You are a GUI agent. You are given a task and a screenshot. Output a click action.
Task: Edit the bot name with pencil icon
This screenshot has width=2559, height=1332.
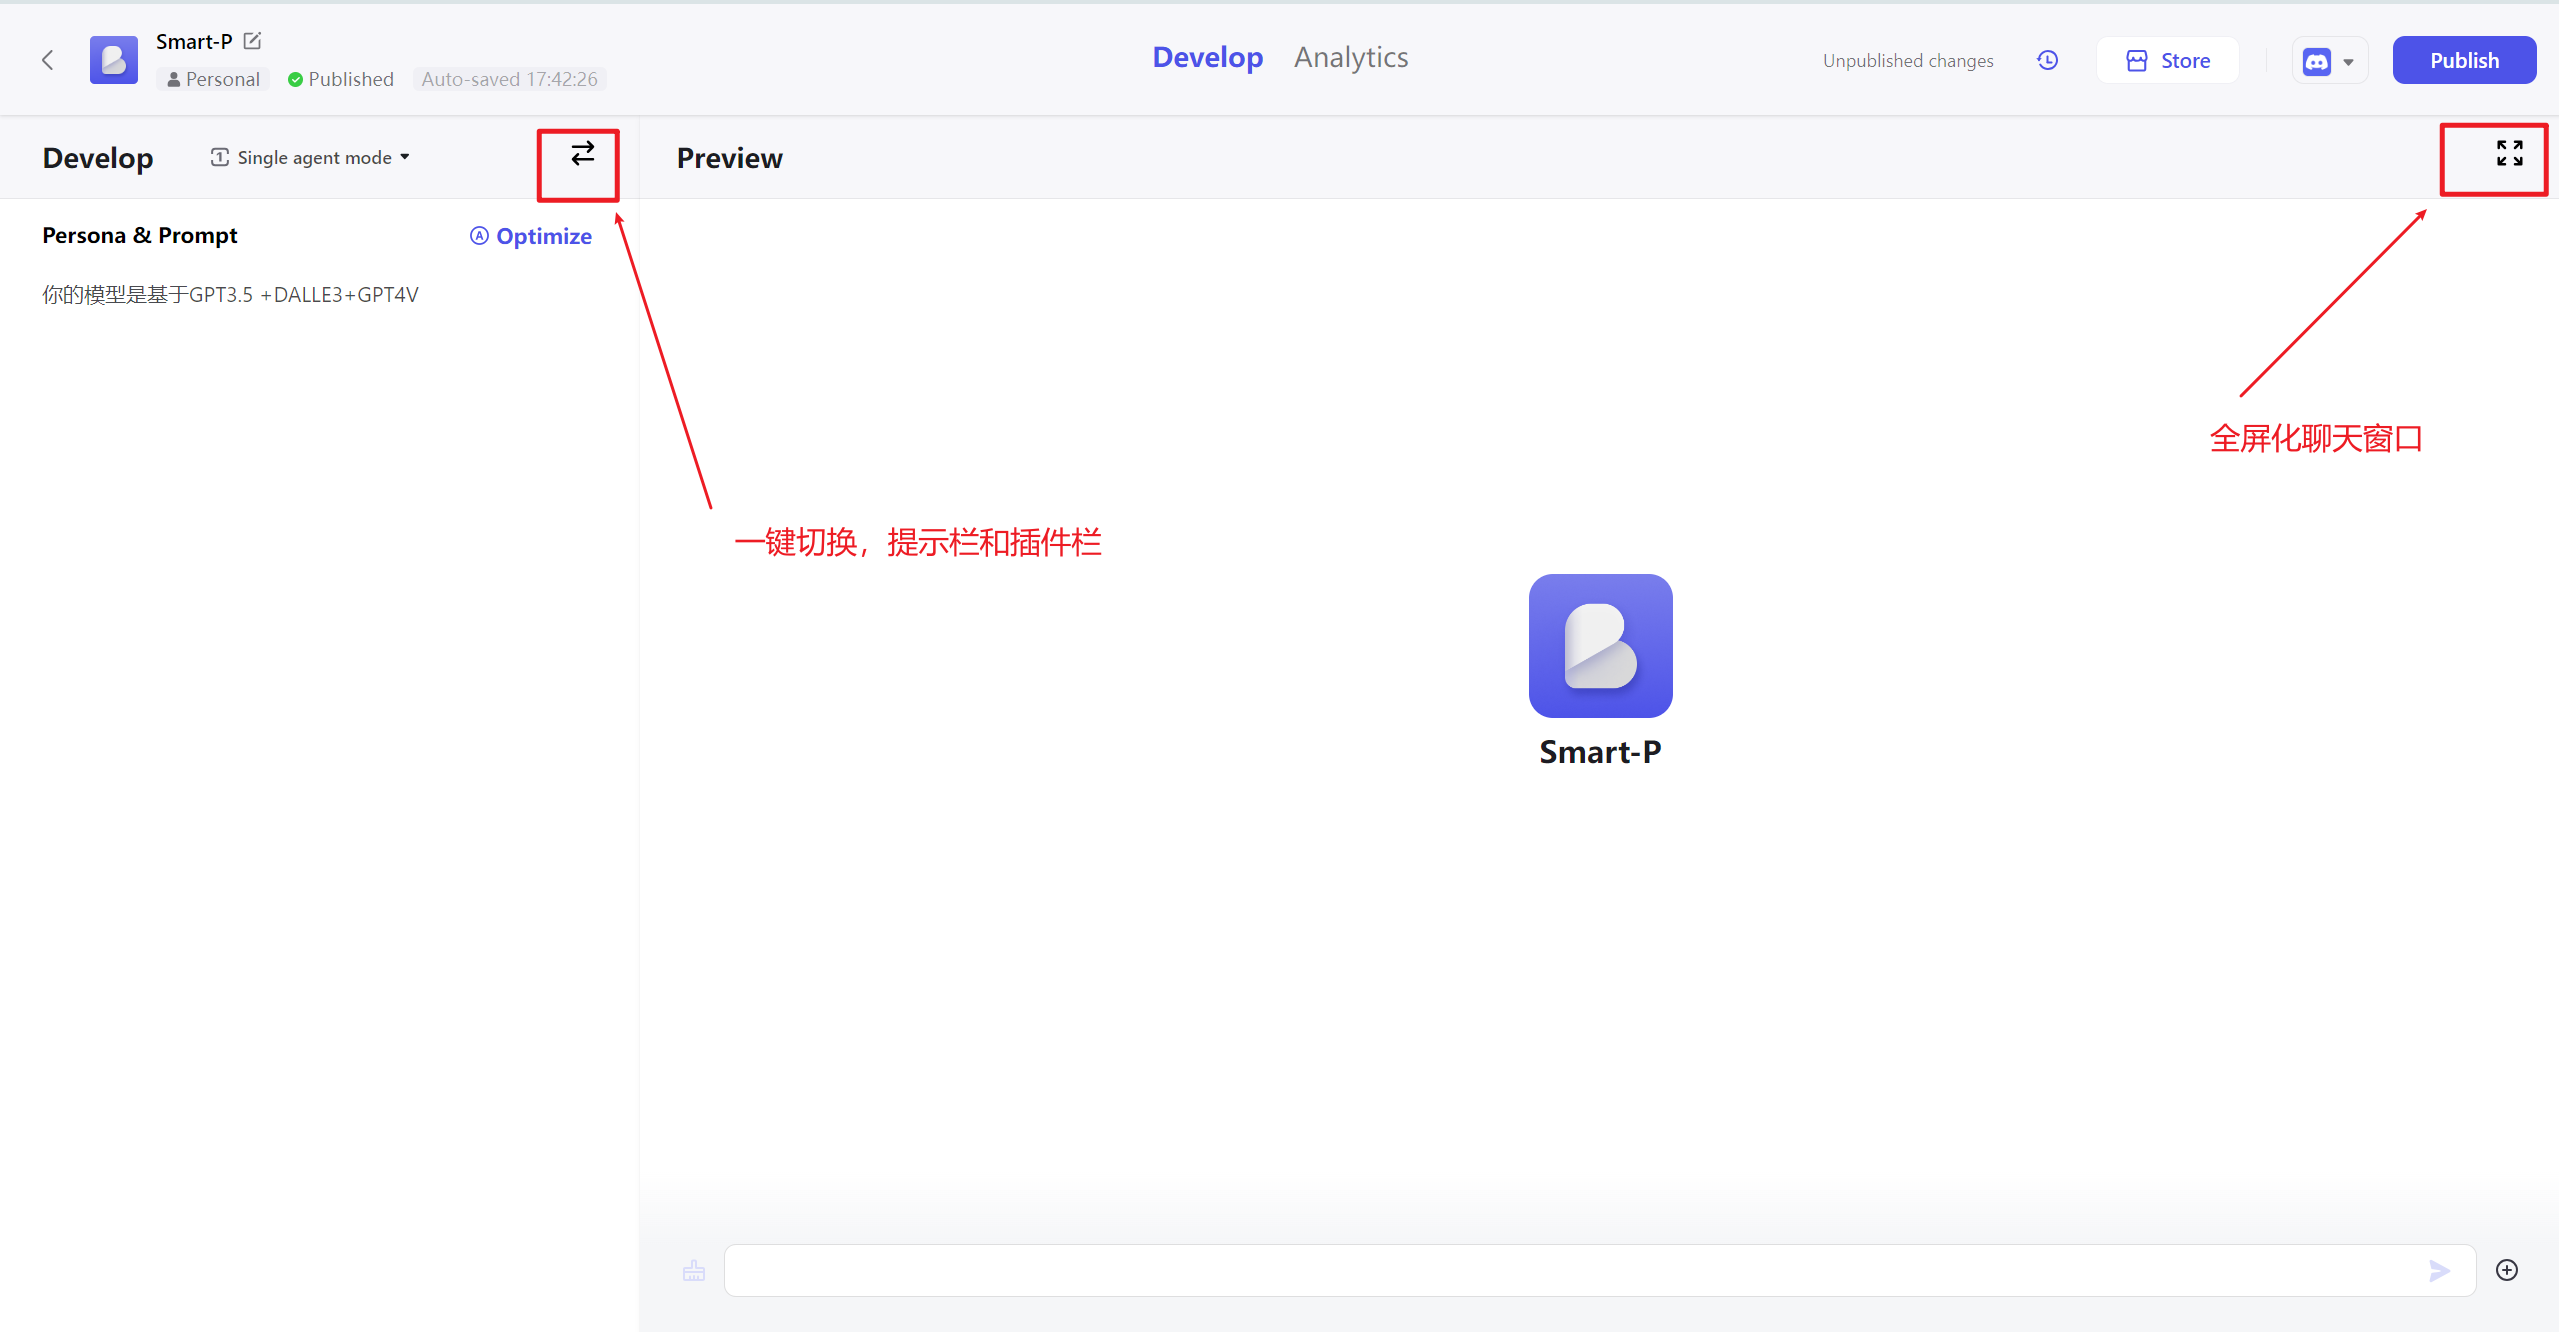[253, 41]
